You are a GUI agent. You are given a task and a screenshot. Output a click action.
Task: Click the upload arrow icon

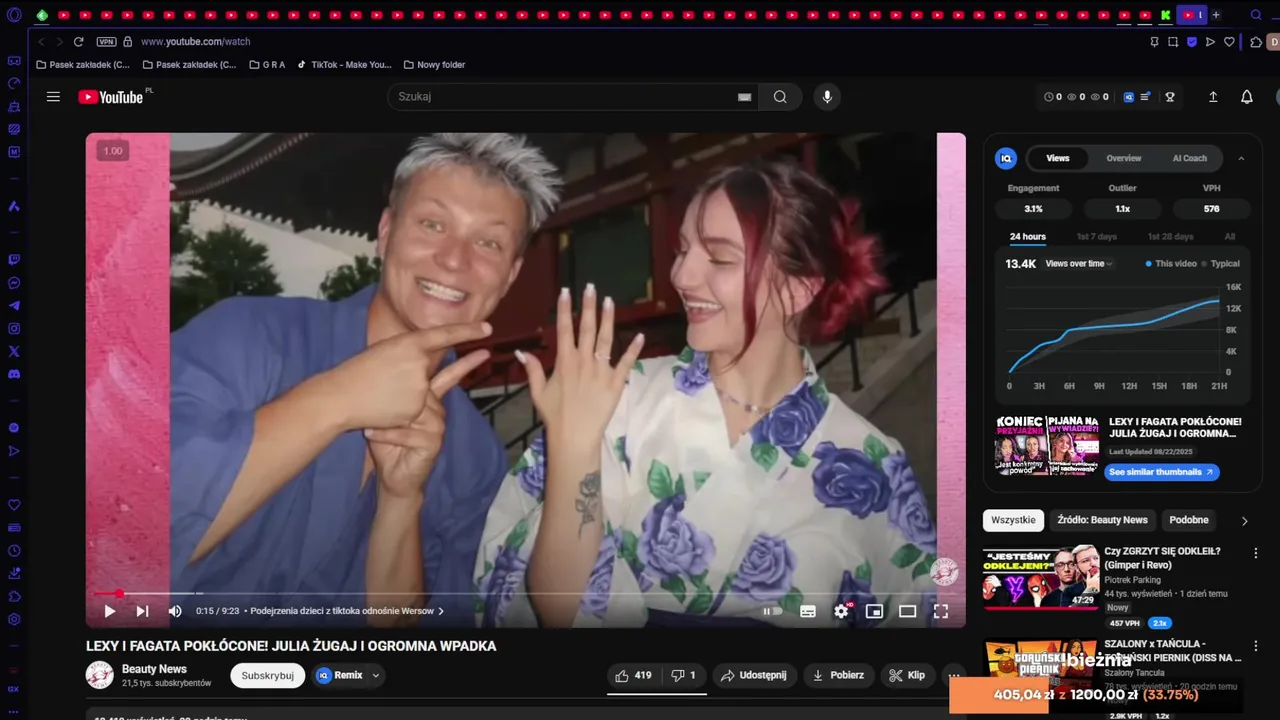(x=1213, y=97)
